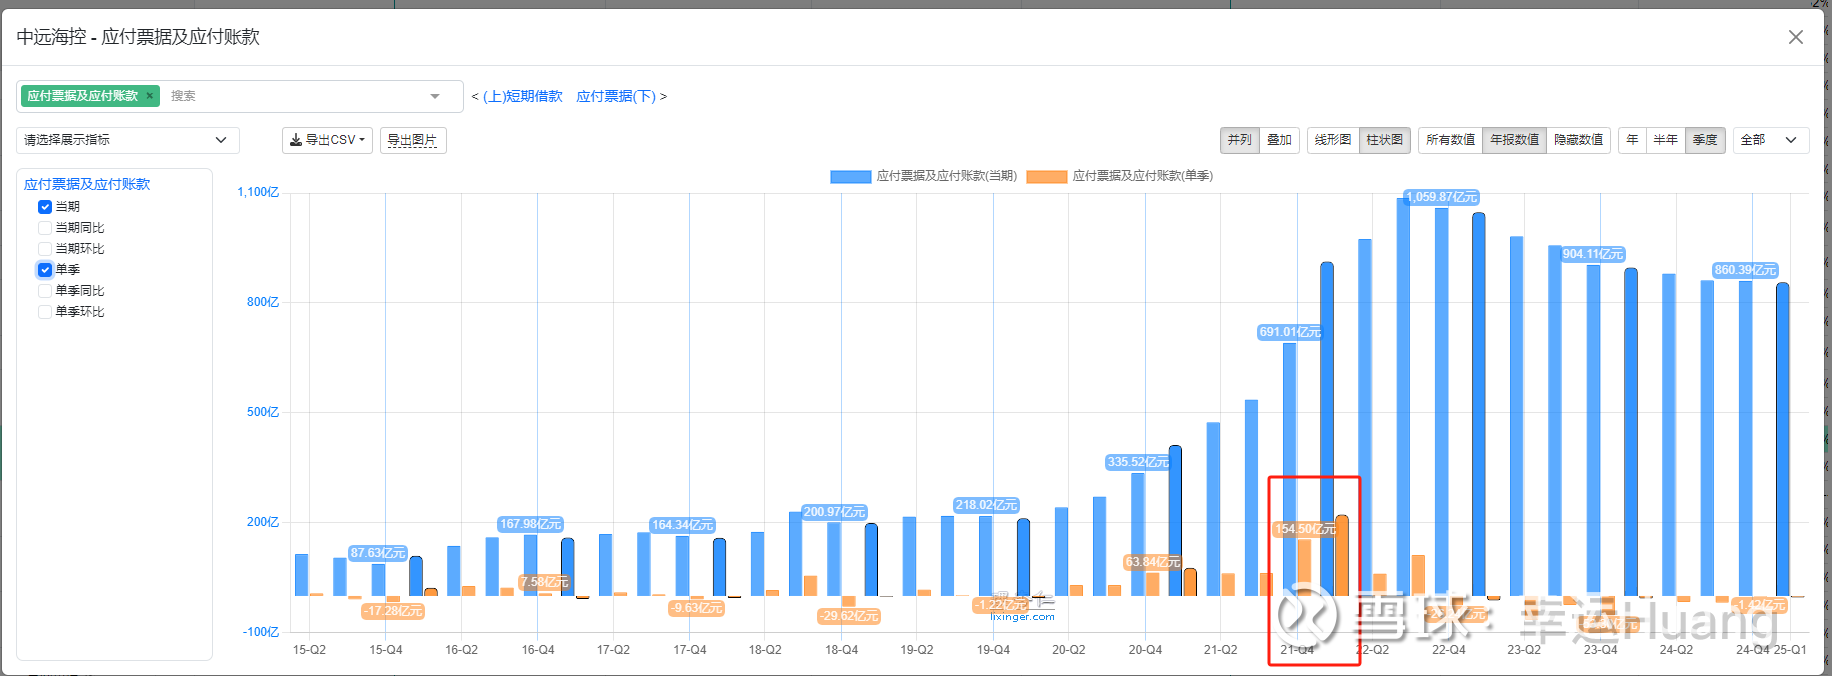Screen dimensions: 1832x676
Task: Click the -9.63亿元 data label
Action: [x=697, y=608]
